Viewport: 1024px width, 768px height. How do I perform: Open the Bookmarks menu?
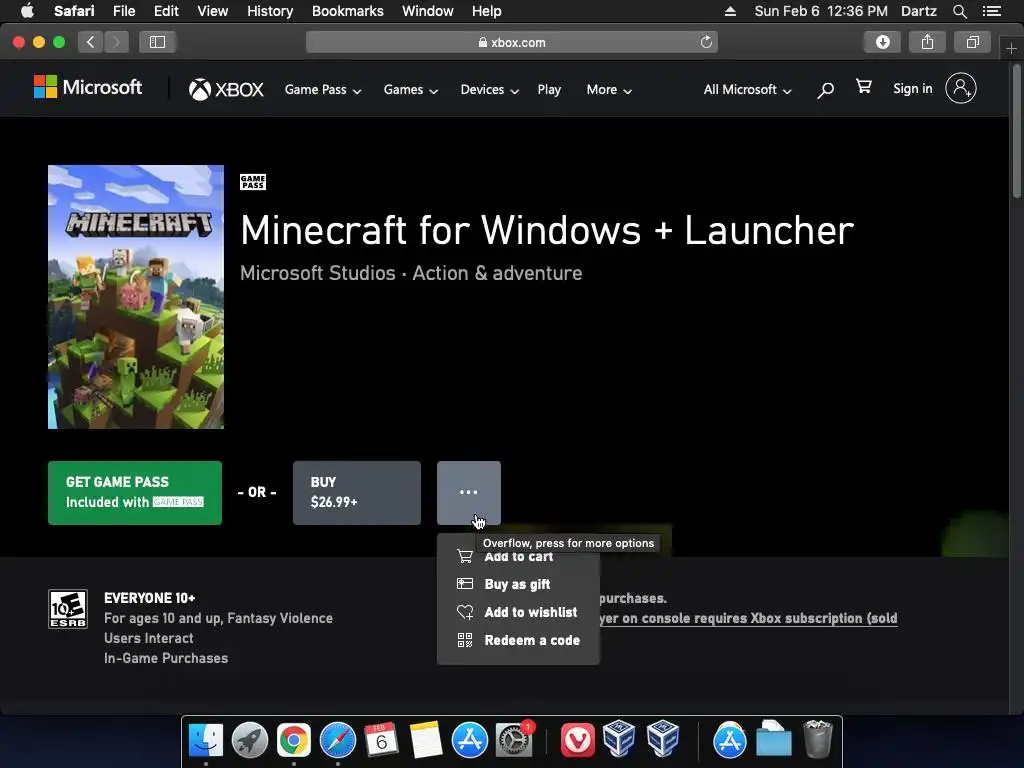tap(347, 11)
